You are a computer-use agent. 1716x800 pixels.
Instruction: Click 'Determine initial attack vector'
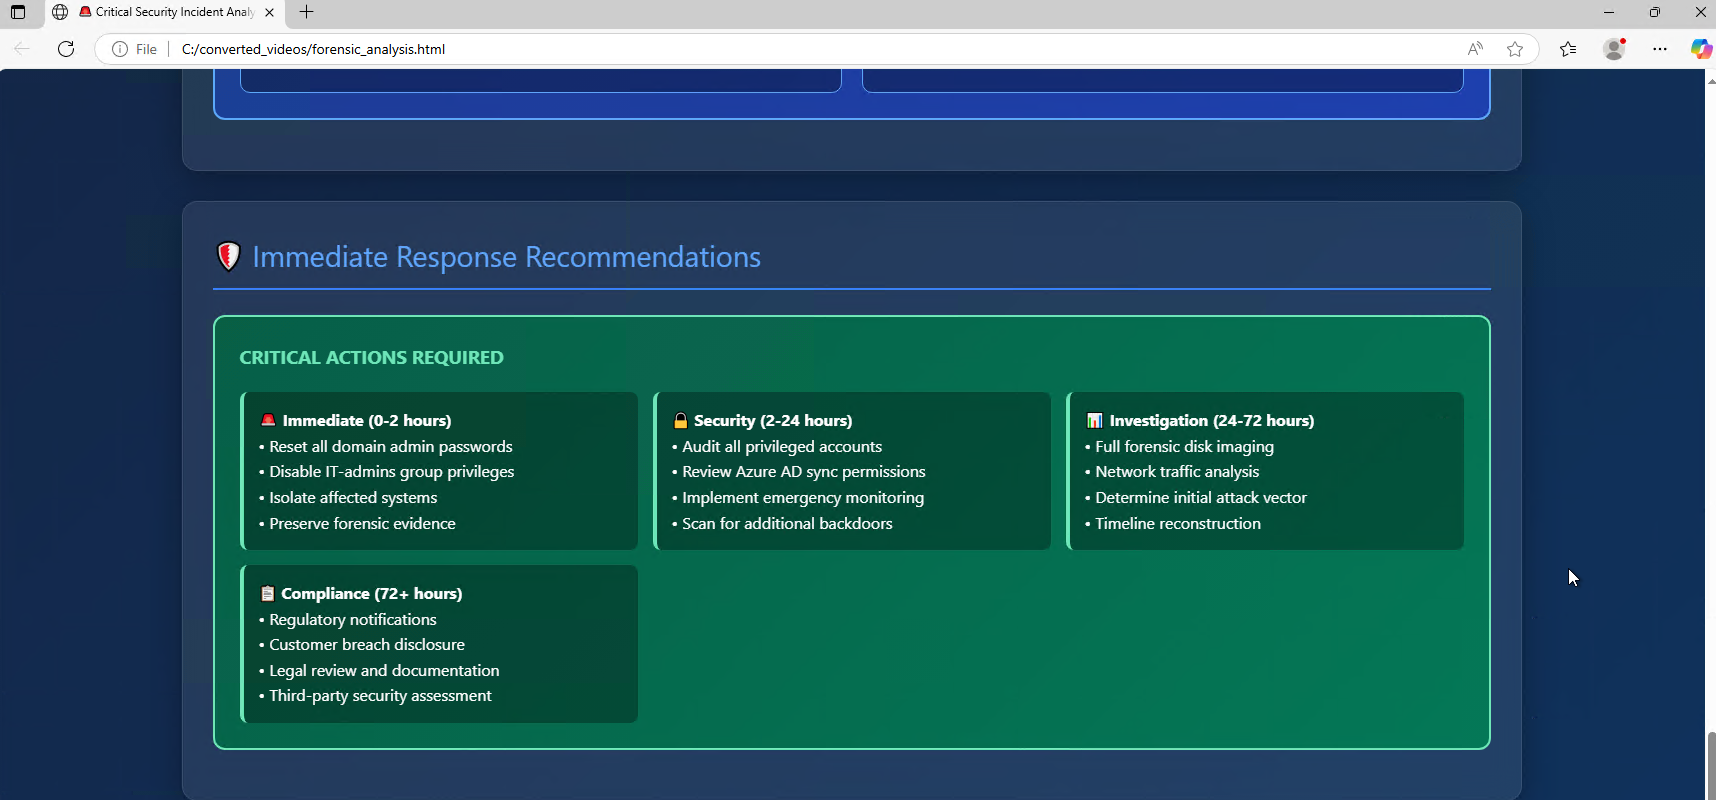click(x=1201, y=498)
